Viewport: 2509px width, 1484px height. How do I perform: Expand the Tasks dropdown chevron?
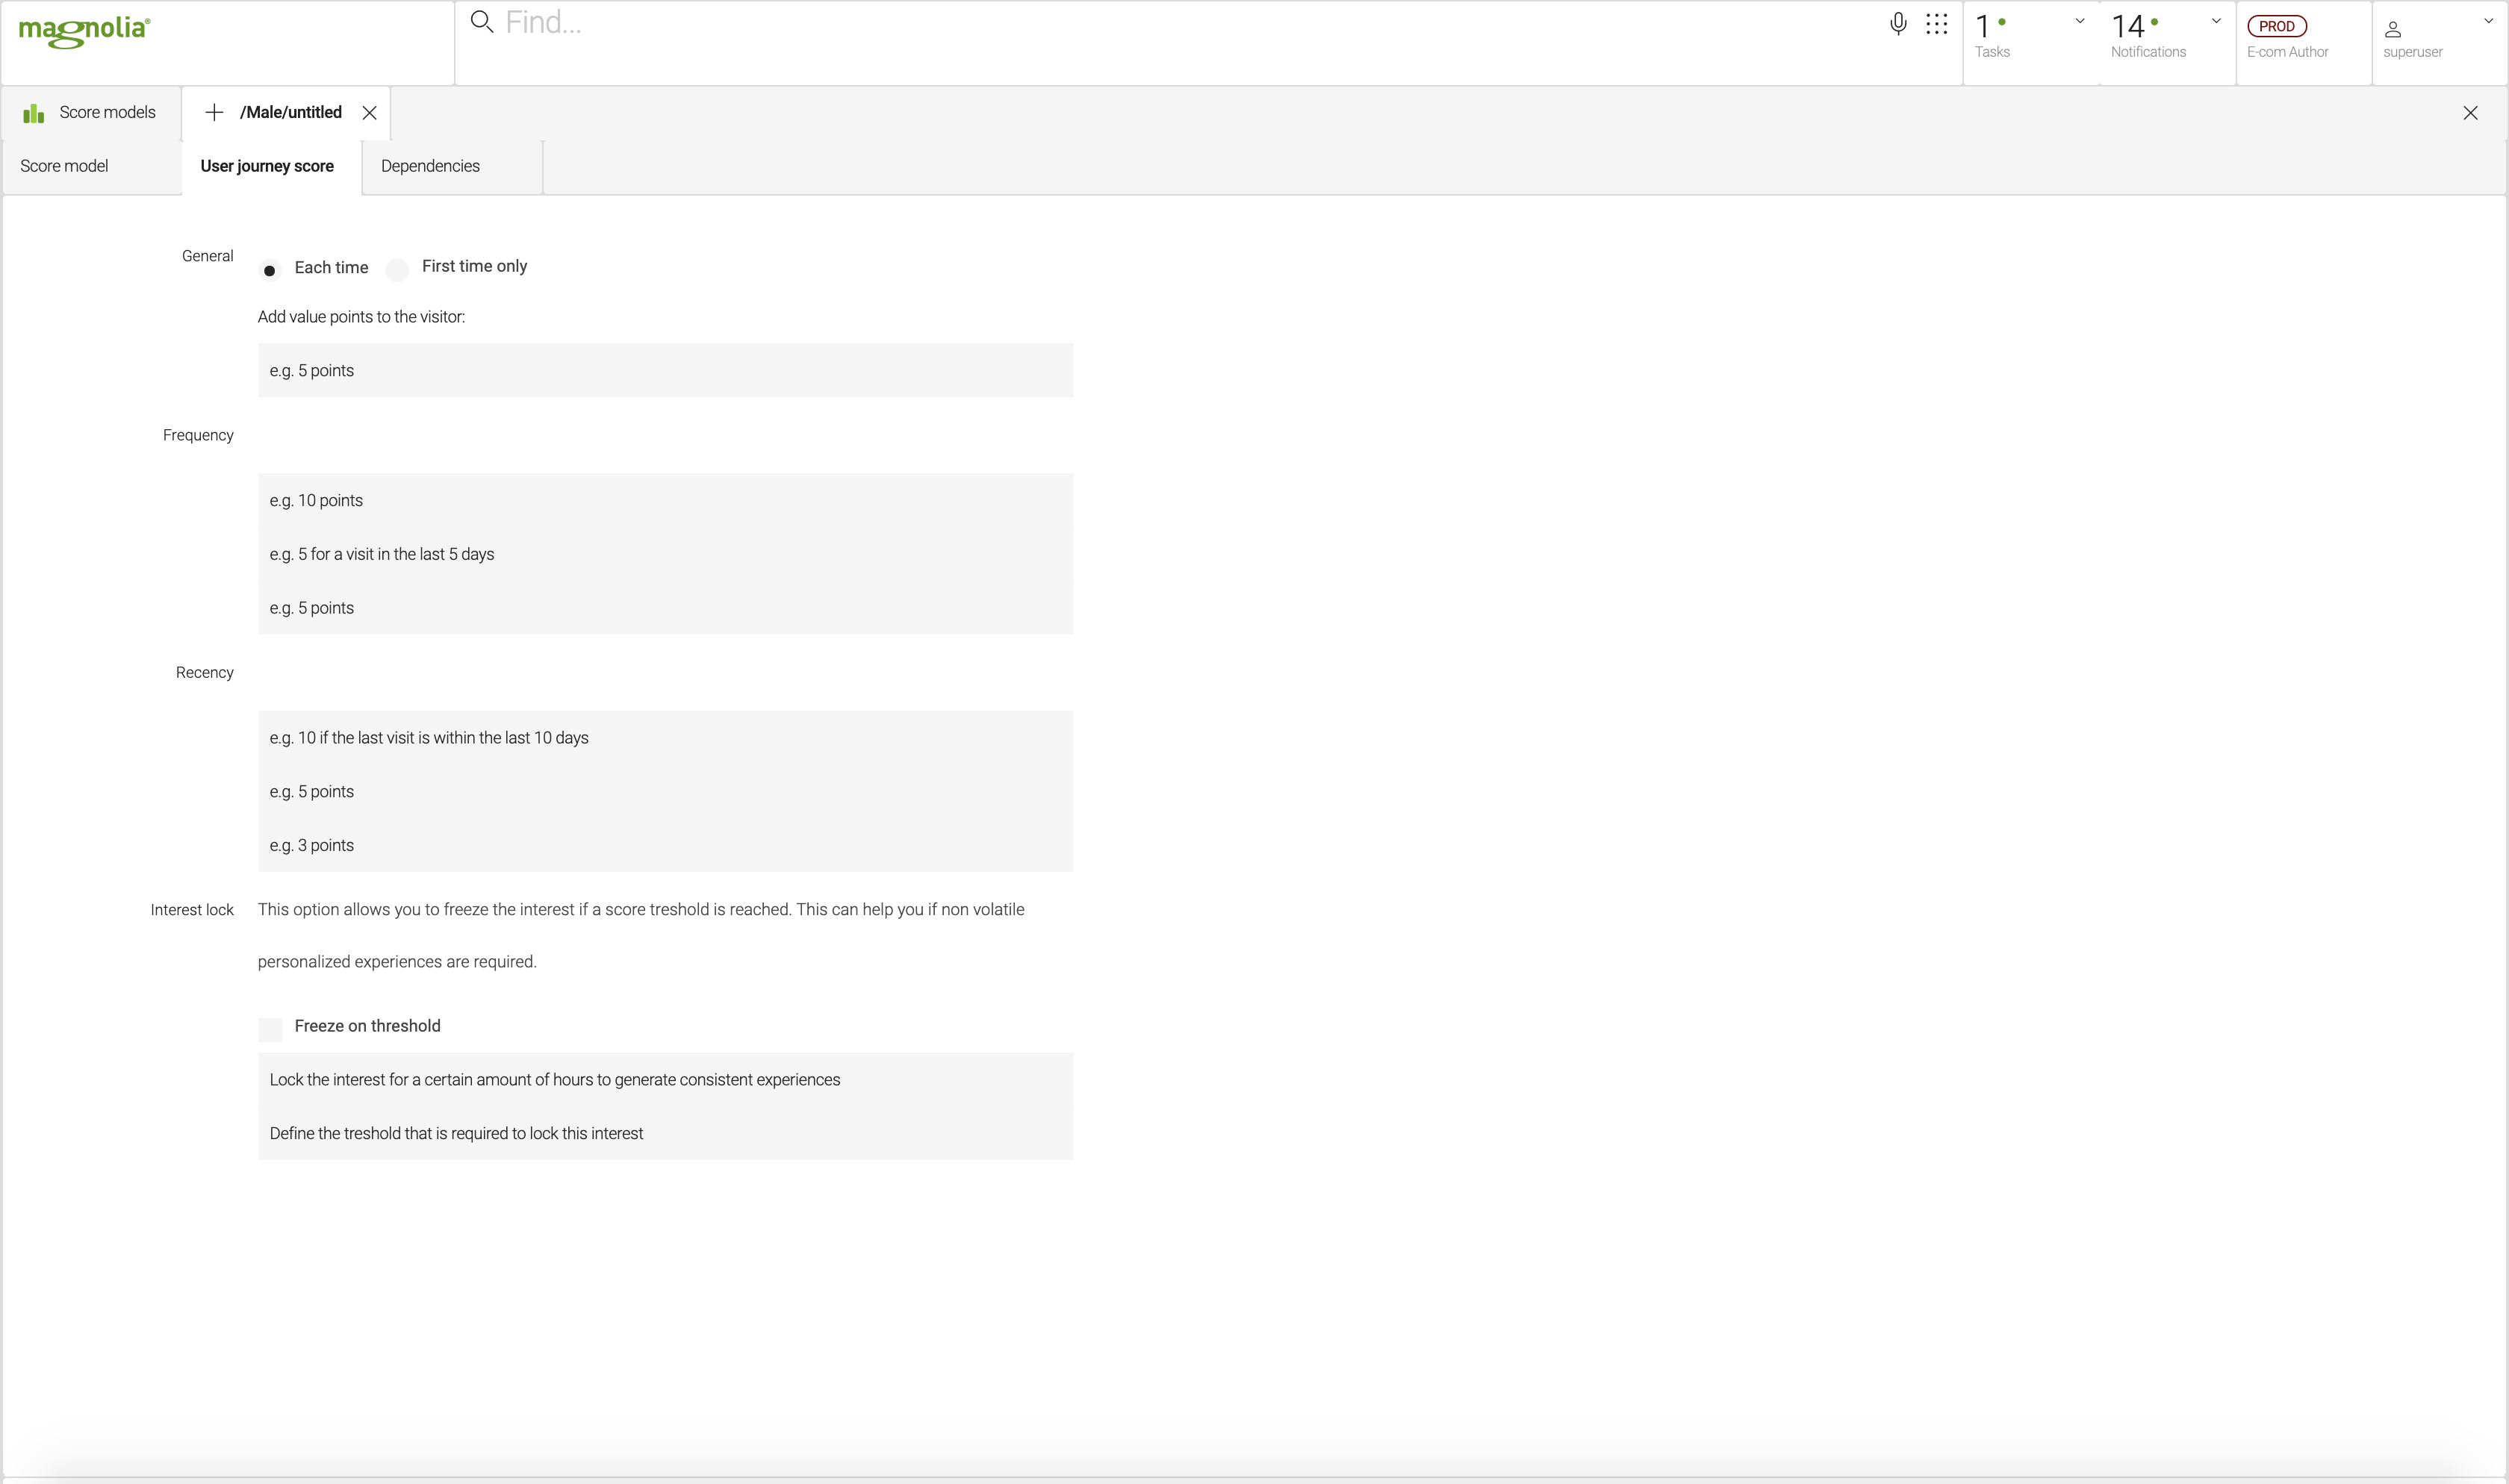click(2080, 21)
